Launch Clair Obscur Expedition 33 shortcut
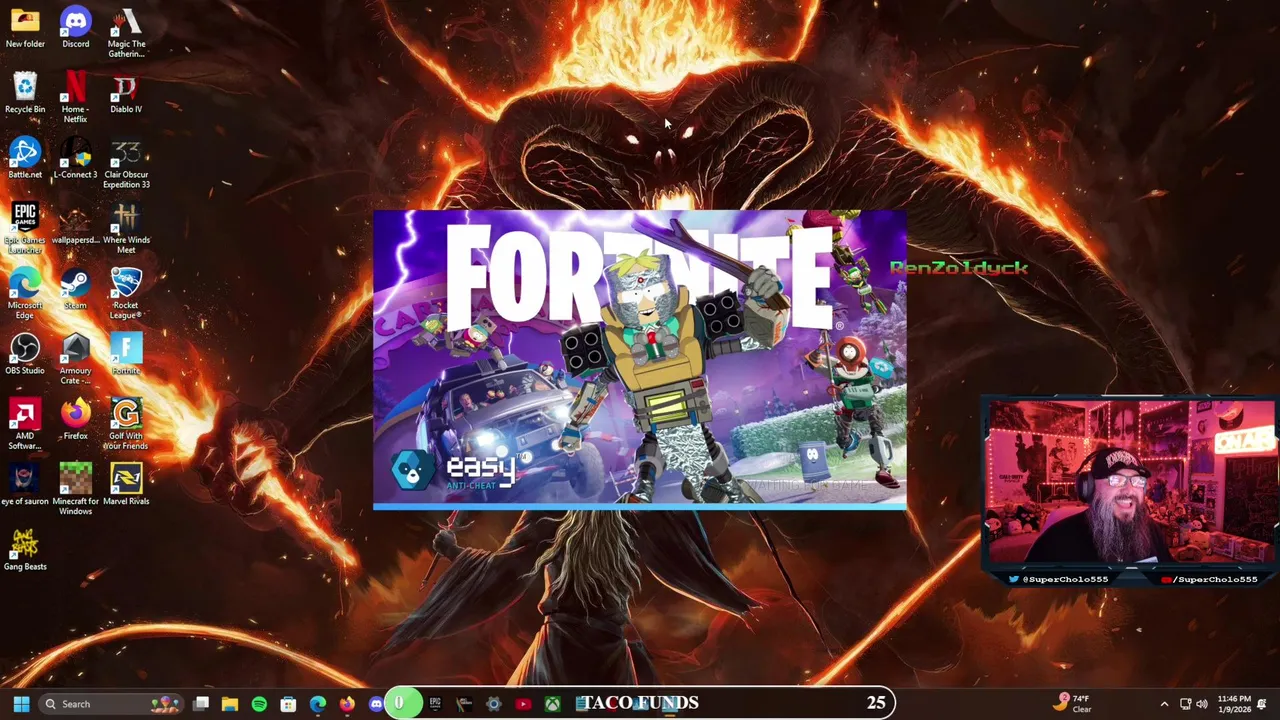1280x720 pixels. point(126,164)
